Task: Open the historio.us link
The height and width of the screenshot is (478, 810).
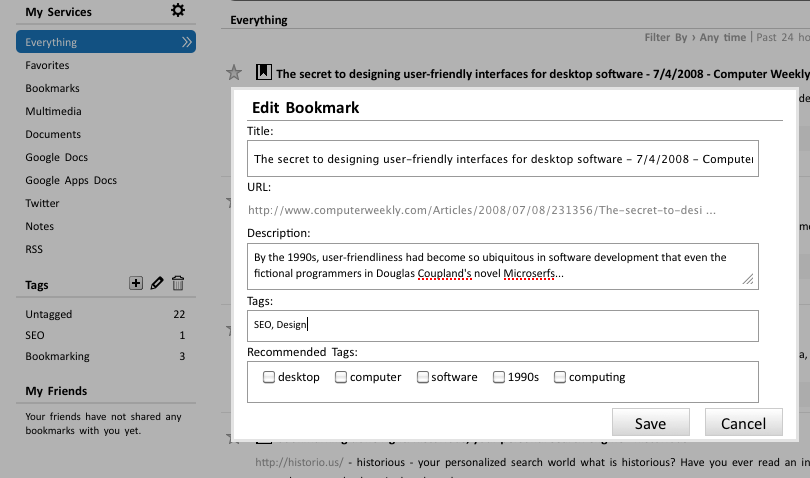Action: [x=299, y=462]
